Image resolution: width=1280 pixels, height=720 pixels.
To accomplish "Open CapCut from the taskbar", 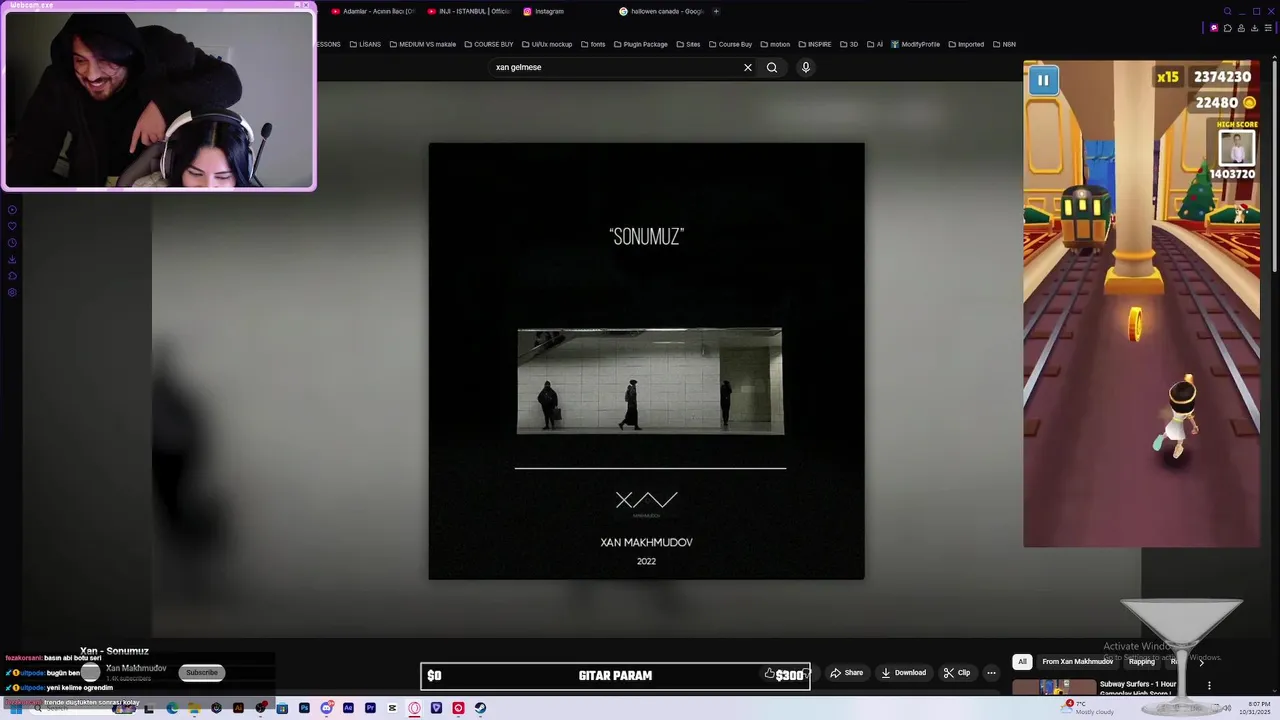I will click(392, 708).
